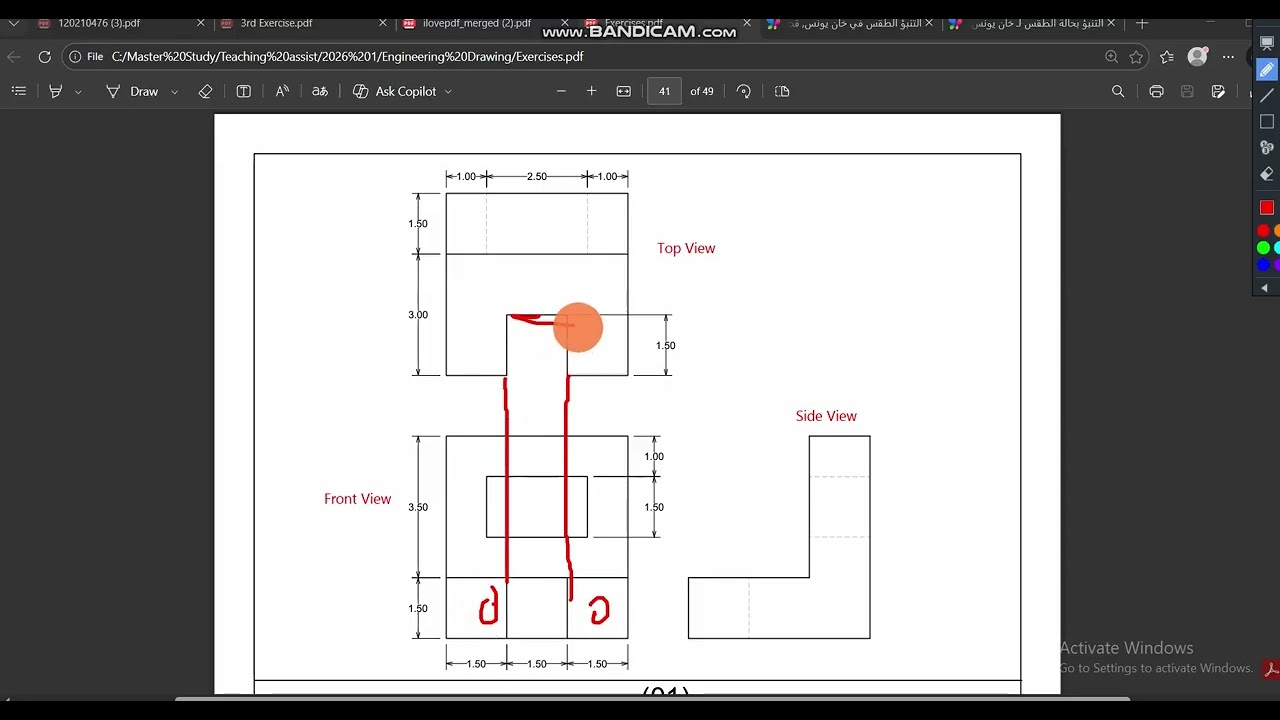
Task: Pick the red circle color
Action: point(1263,231)
